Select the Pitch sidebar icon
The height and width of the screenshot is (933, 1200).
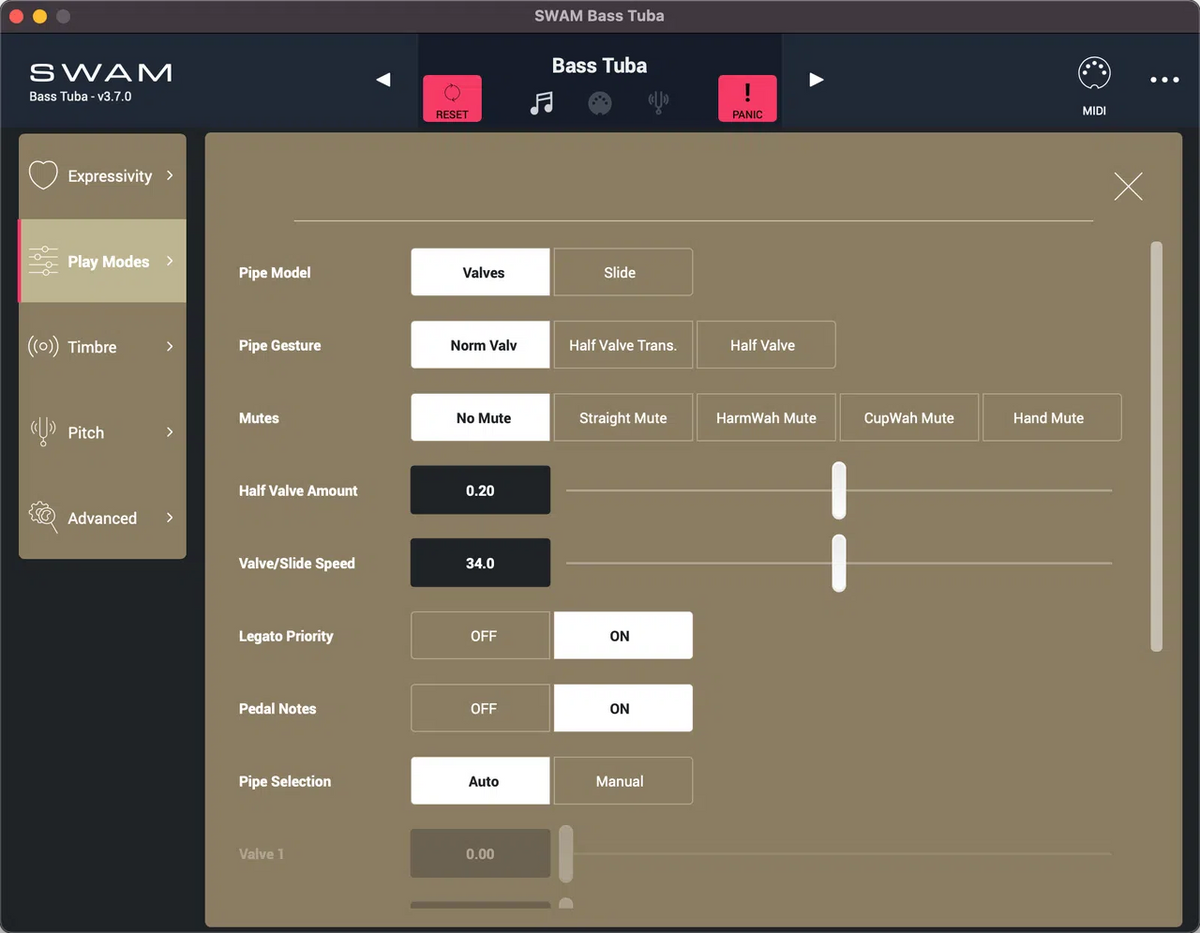pyautogui.click(x=42, y=432)
